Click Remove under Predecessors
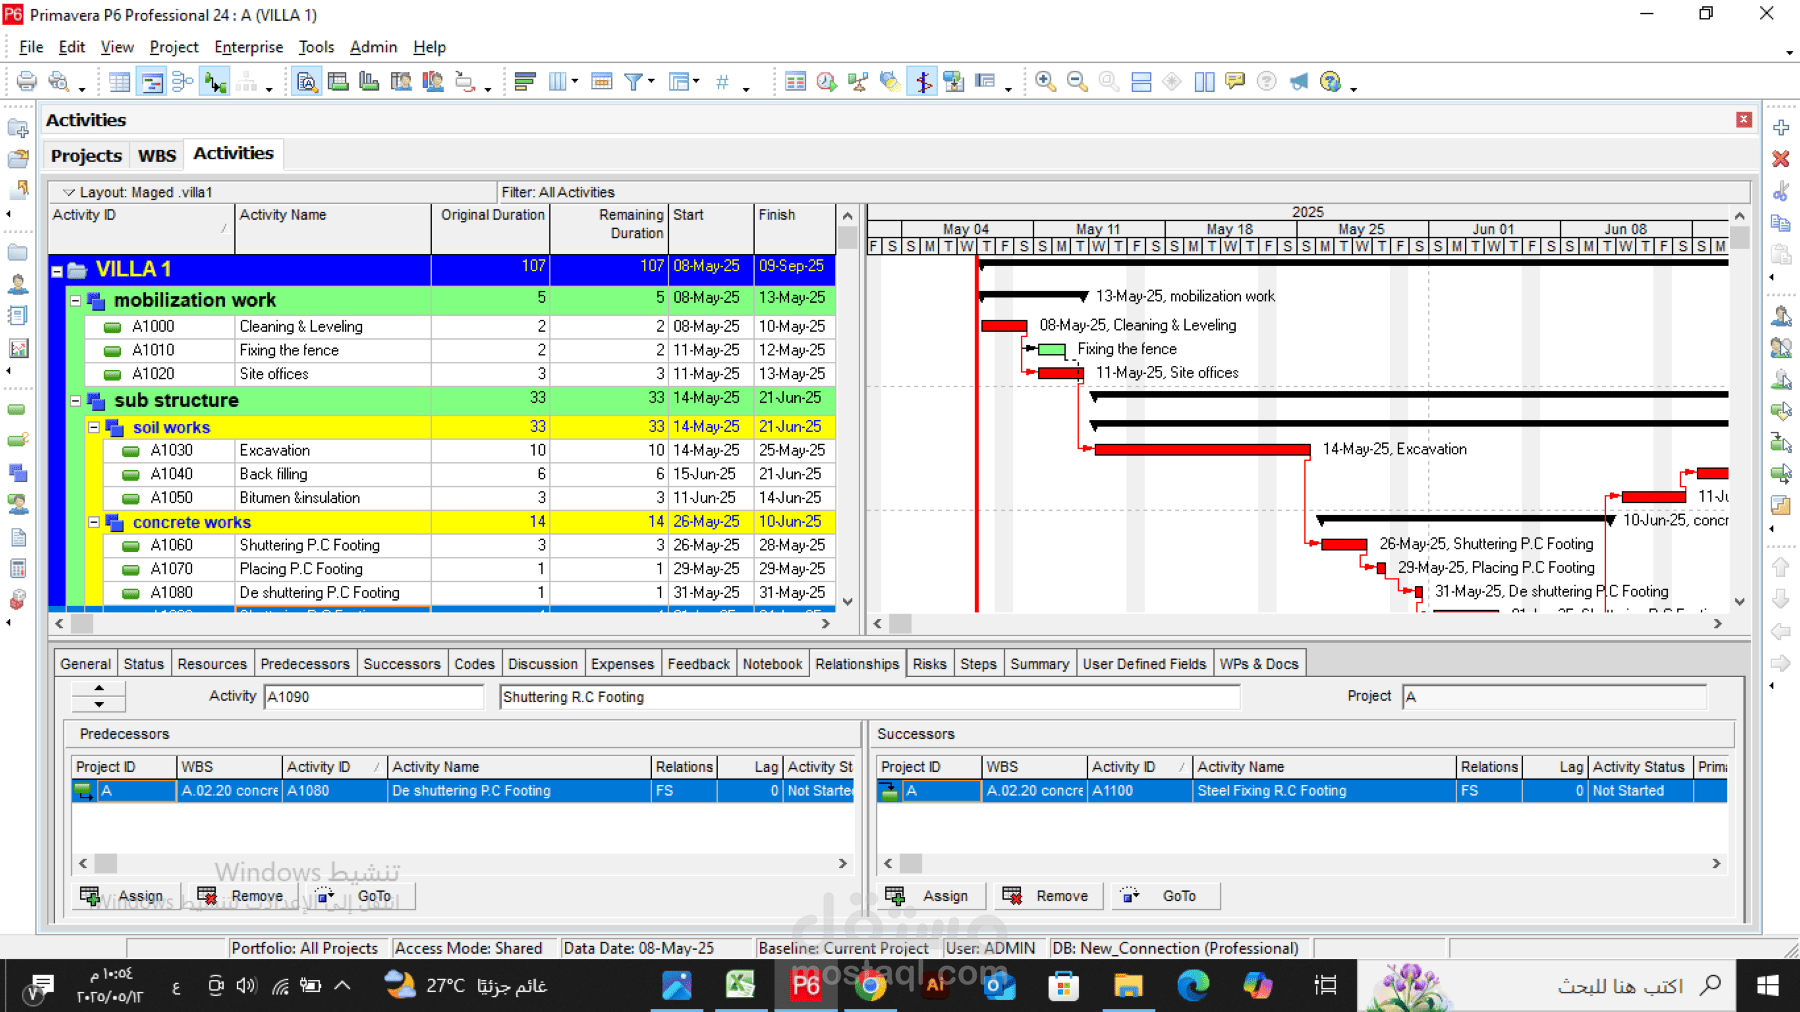Screen dimensions: 1800x1012 point(242,896)
